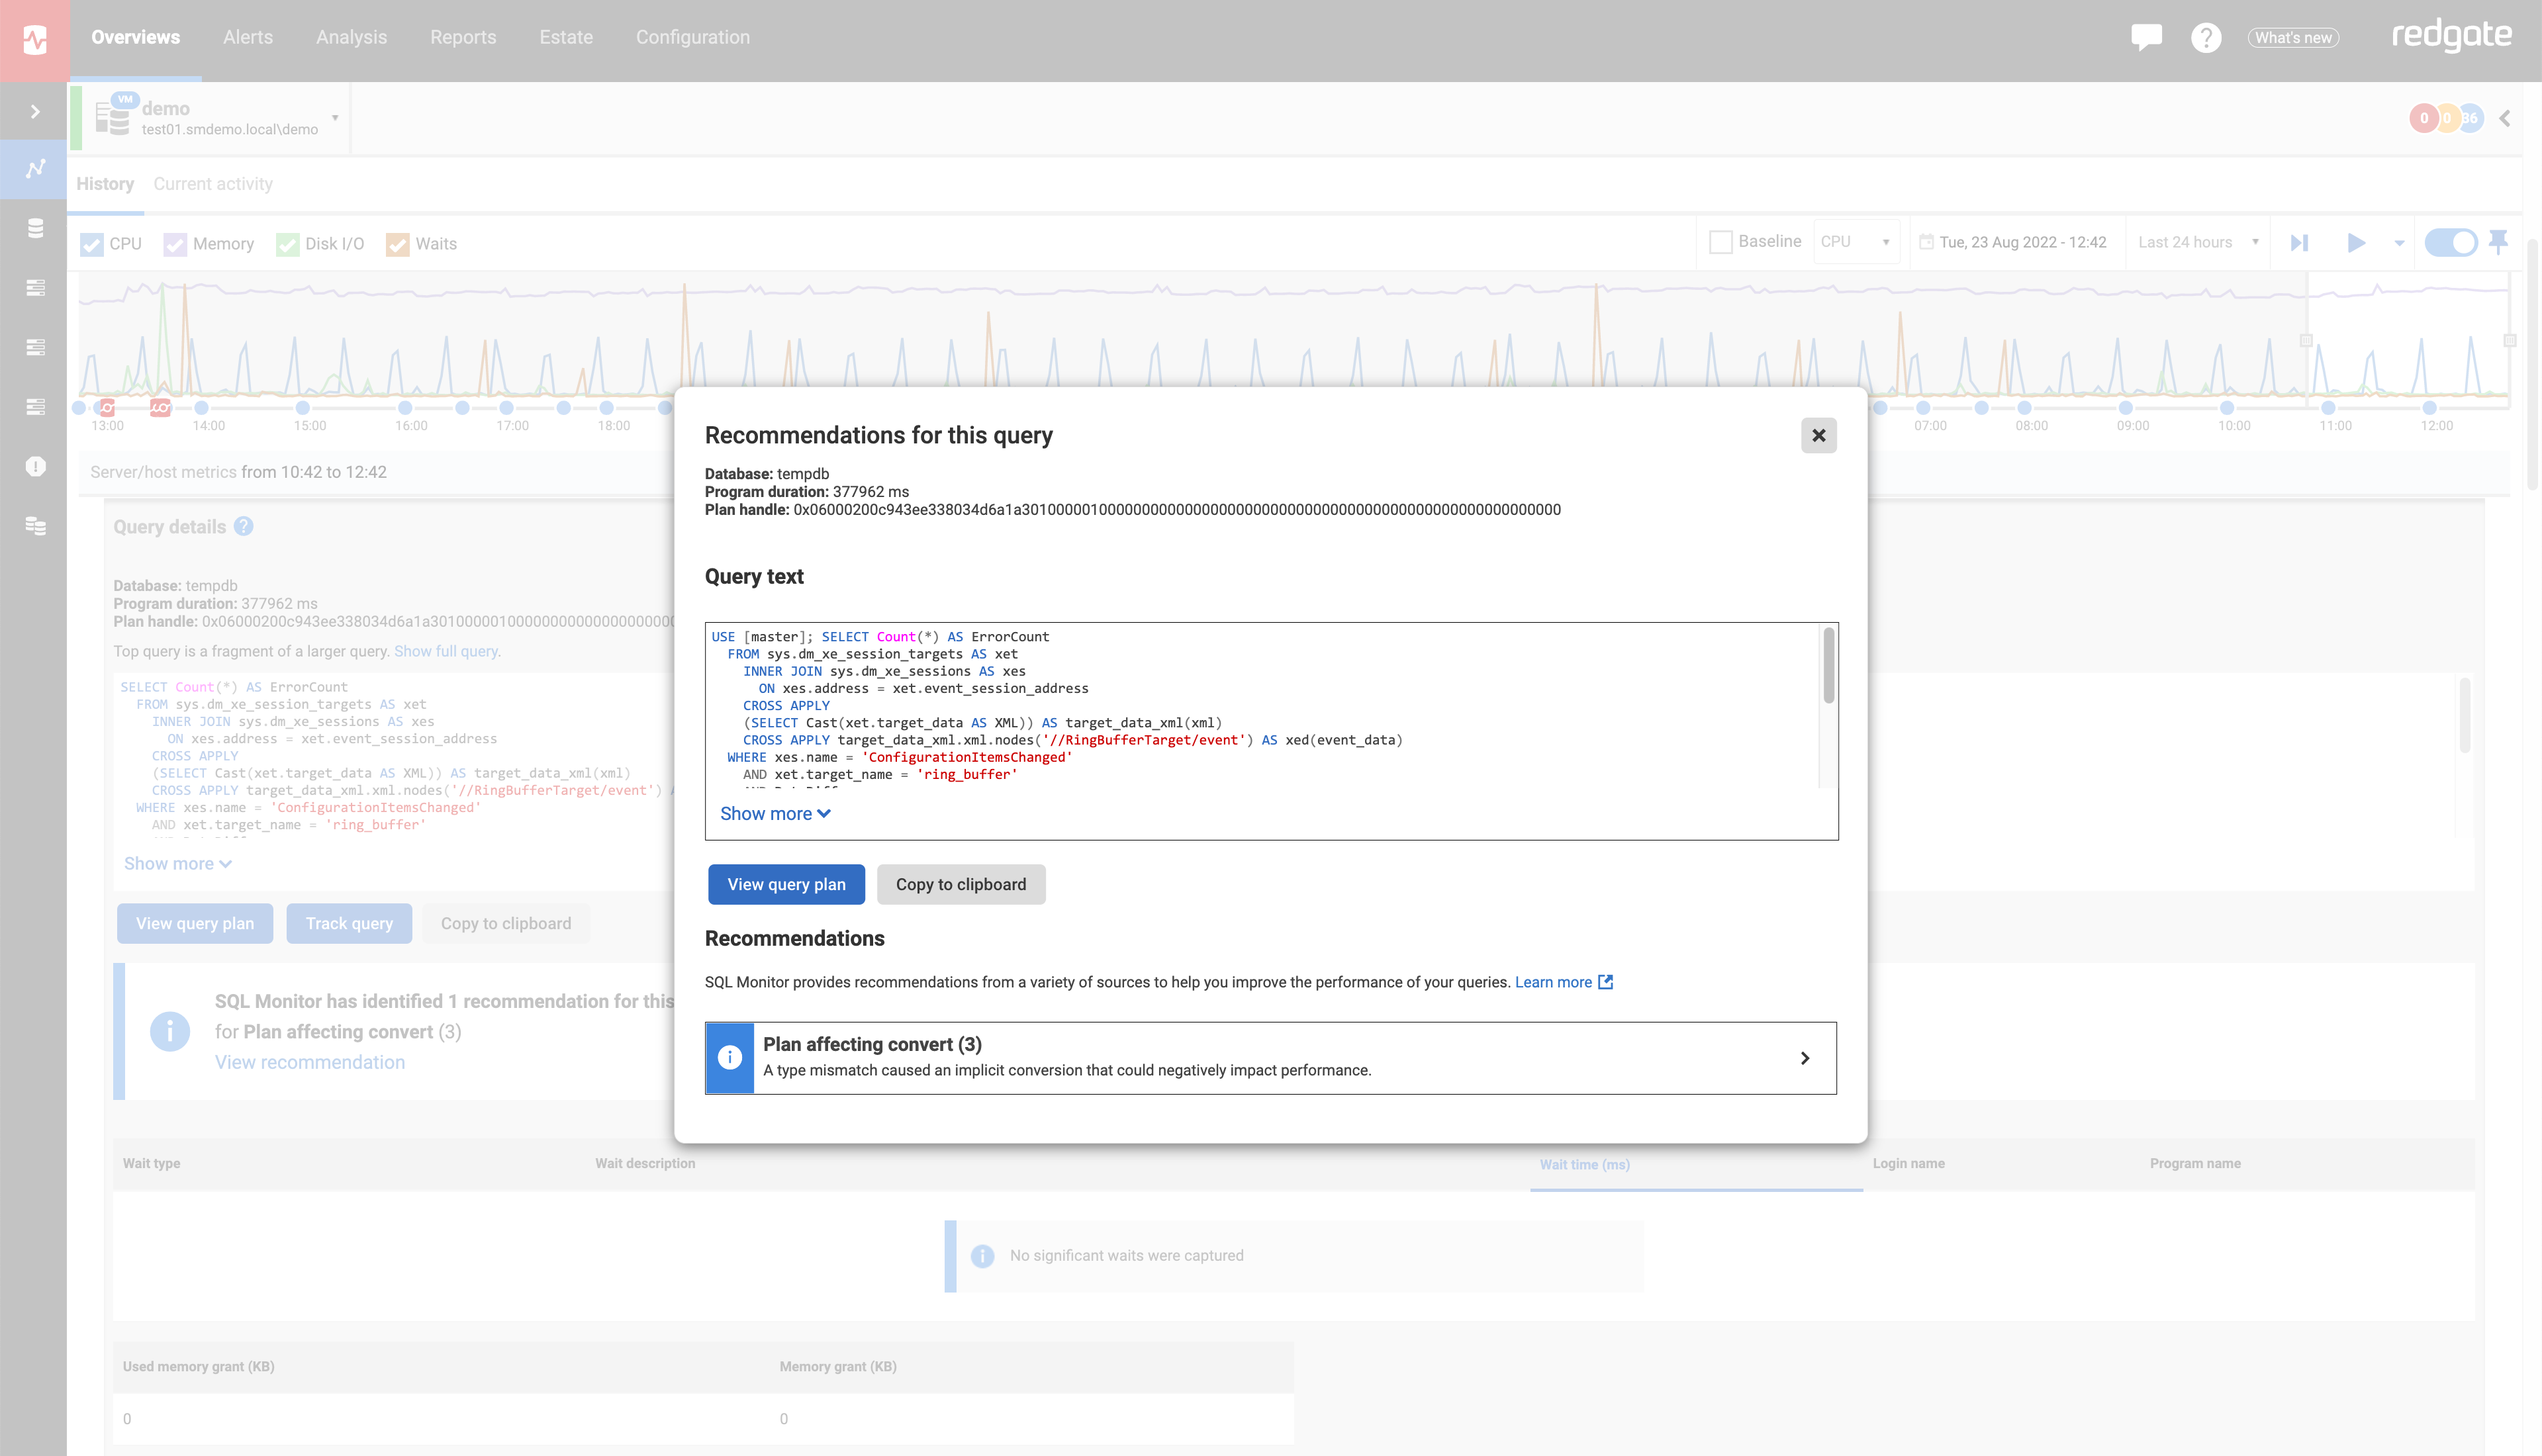Click Copy to clipboard in dialog

coord(961,884)
